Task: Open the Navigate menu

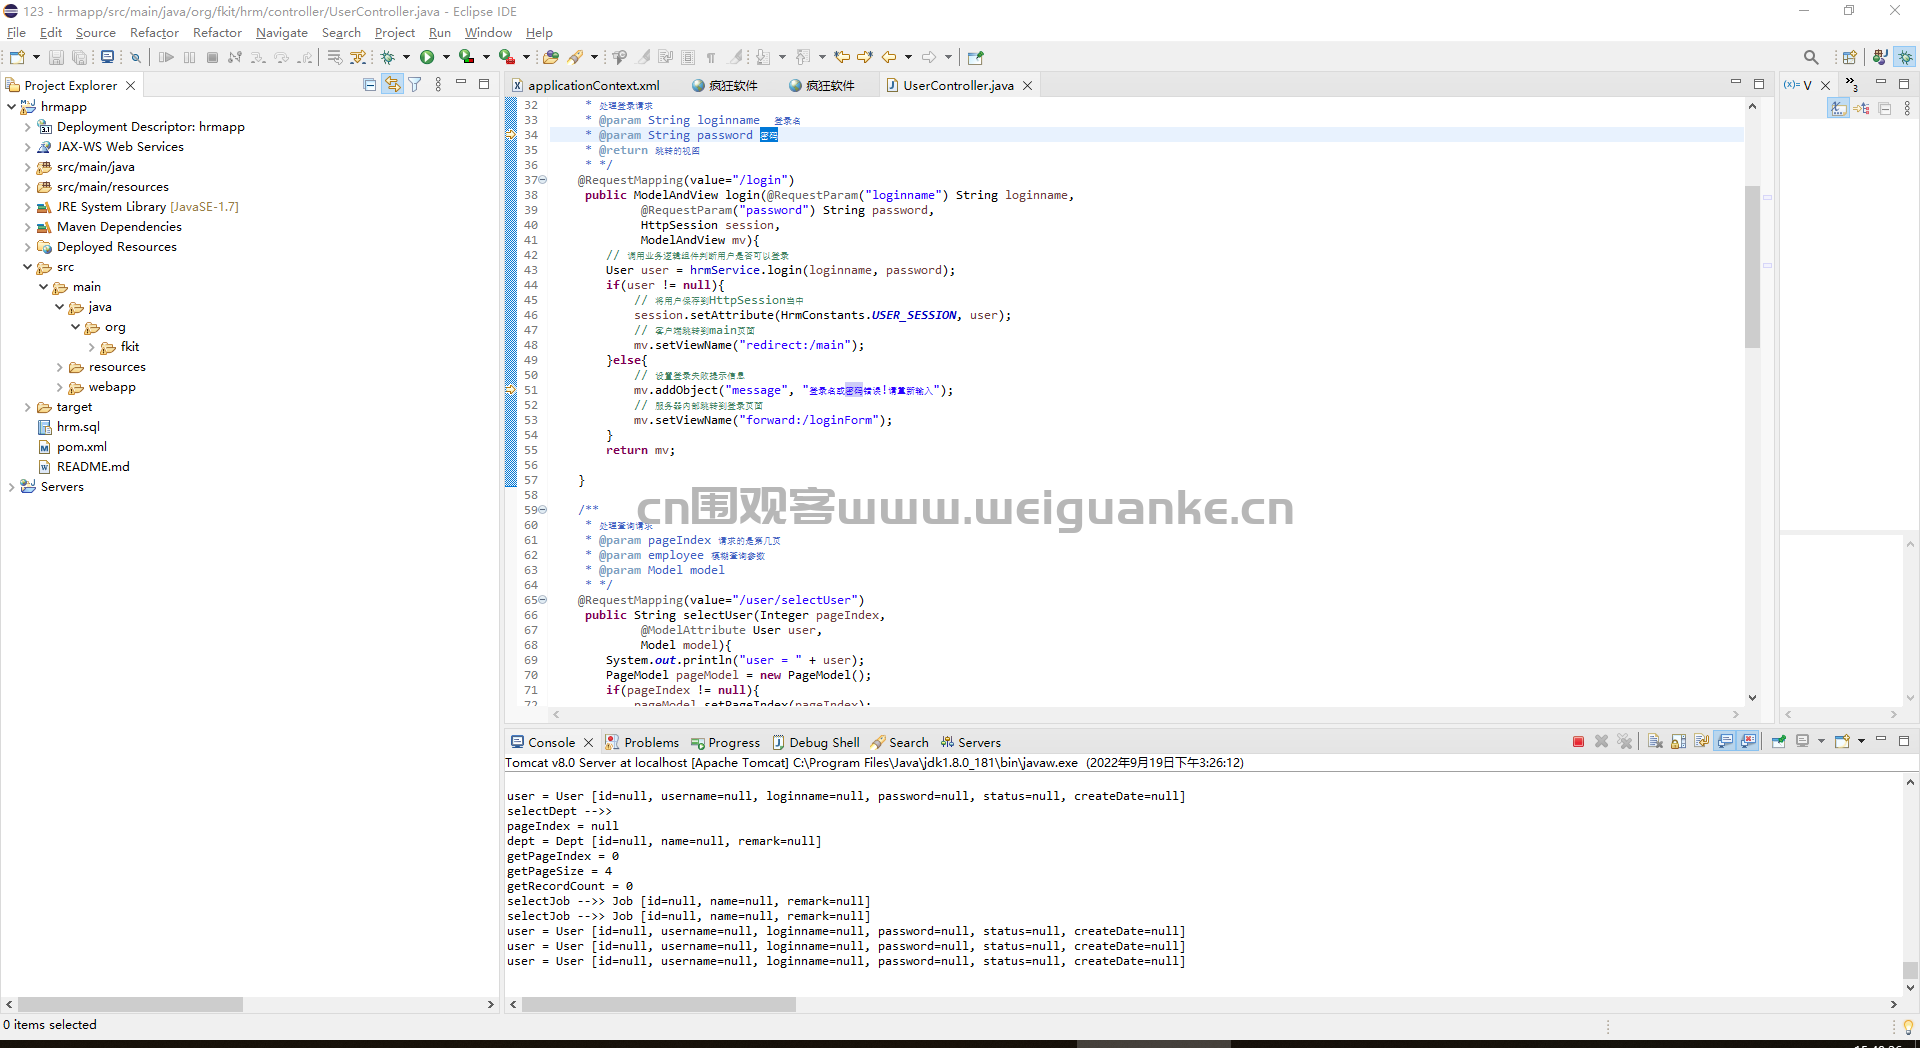Action: coord(282,33)
